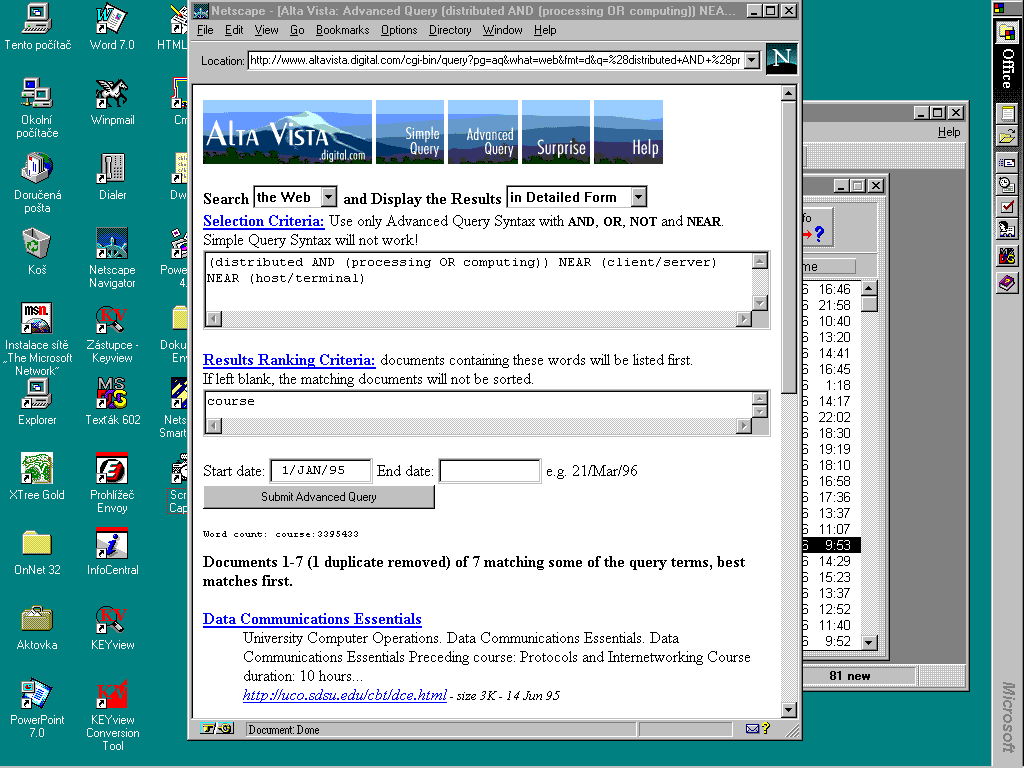Viewport: 1024px width, 768px height.
Task: Select the Zástupce - Keyview shortcut icon
Action: pos(112,333)
